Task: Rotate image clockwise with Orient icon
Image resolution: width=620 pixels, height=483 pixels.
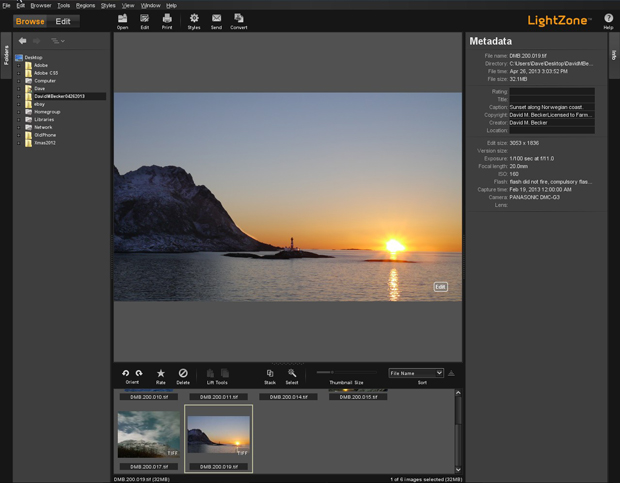Action: tap(139, 373)
